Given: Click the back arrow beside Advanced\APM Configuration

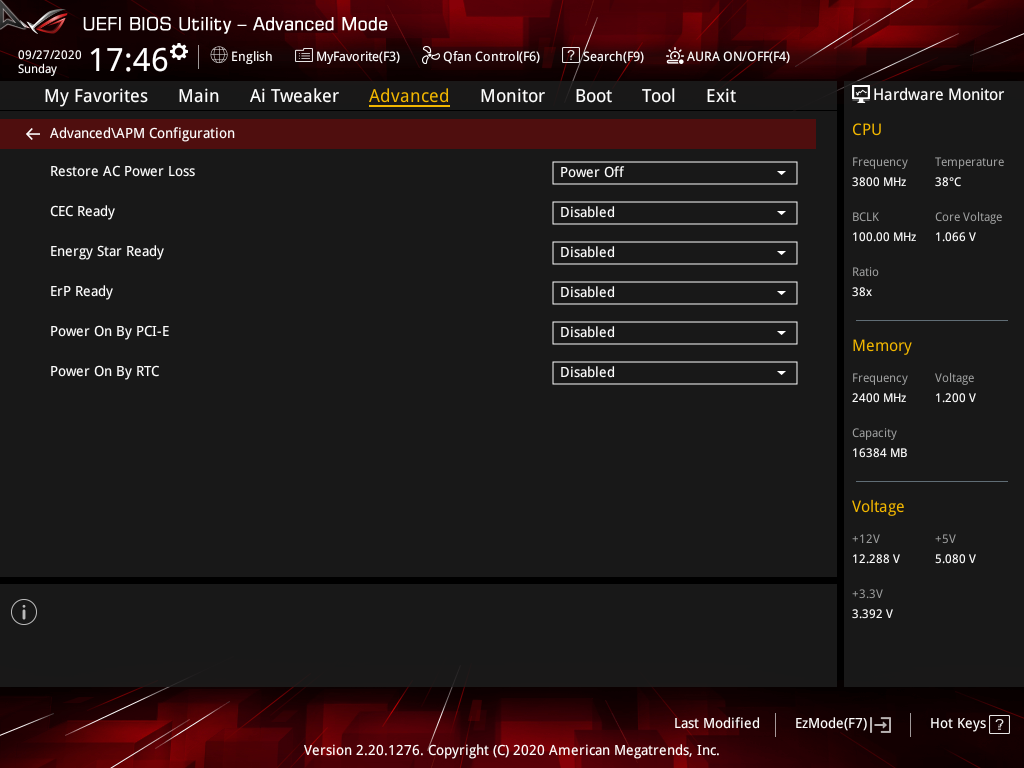Looking at the screenshot, I should point(33,134).
